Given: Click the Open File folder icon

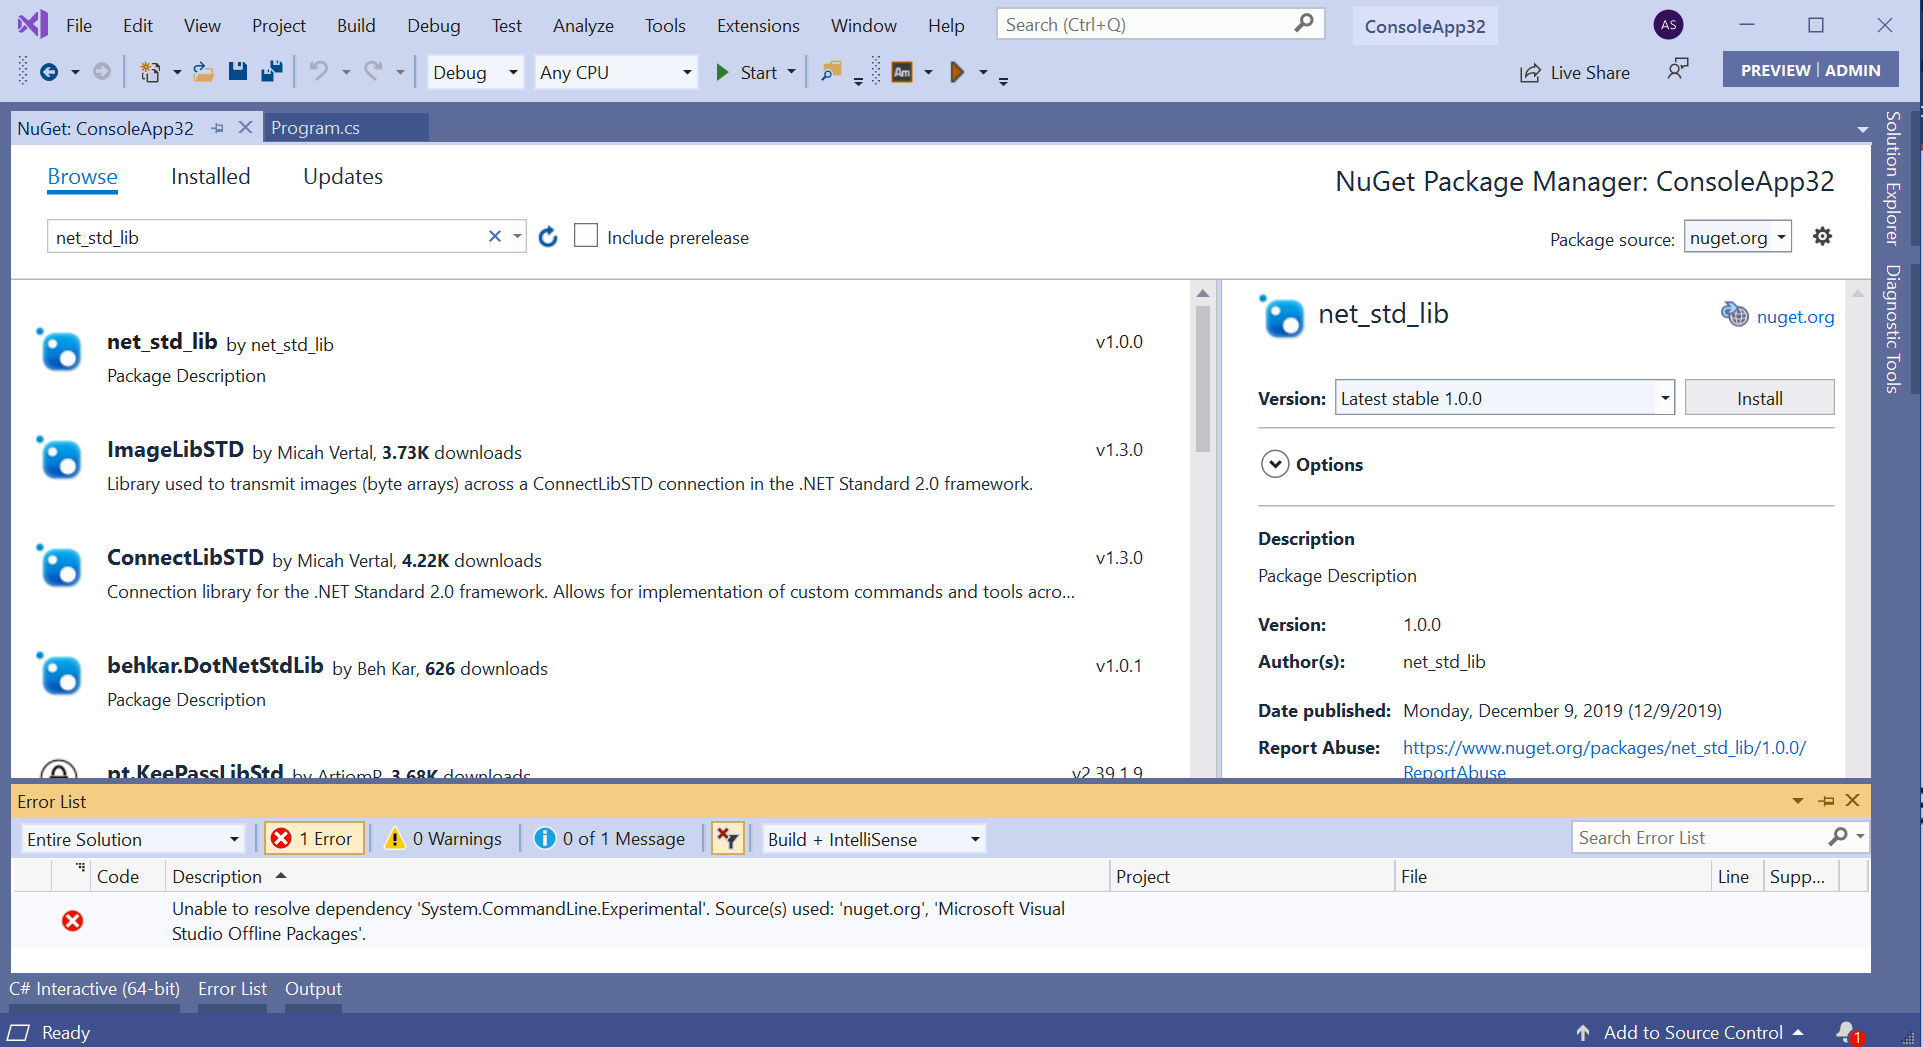Looking at the screenshot, I should click(x=203, y=72).
